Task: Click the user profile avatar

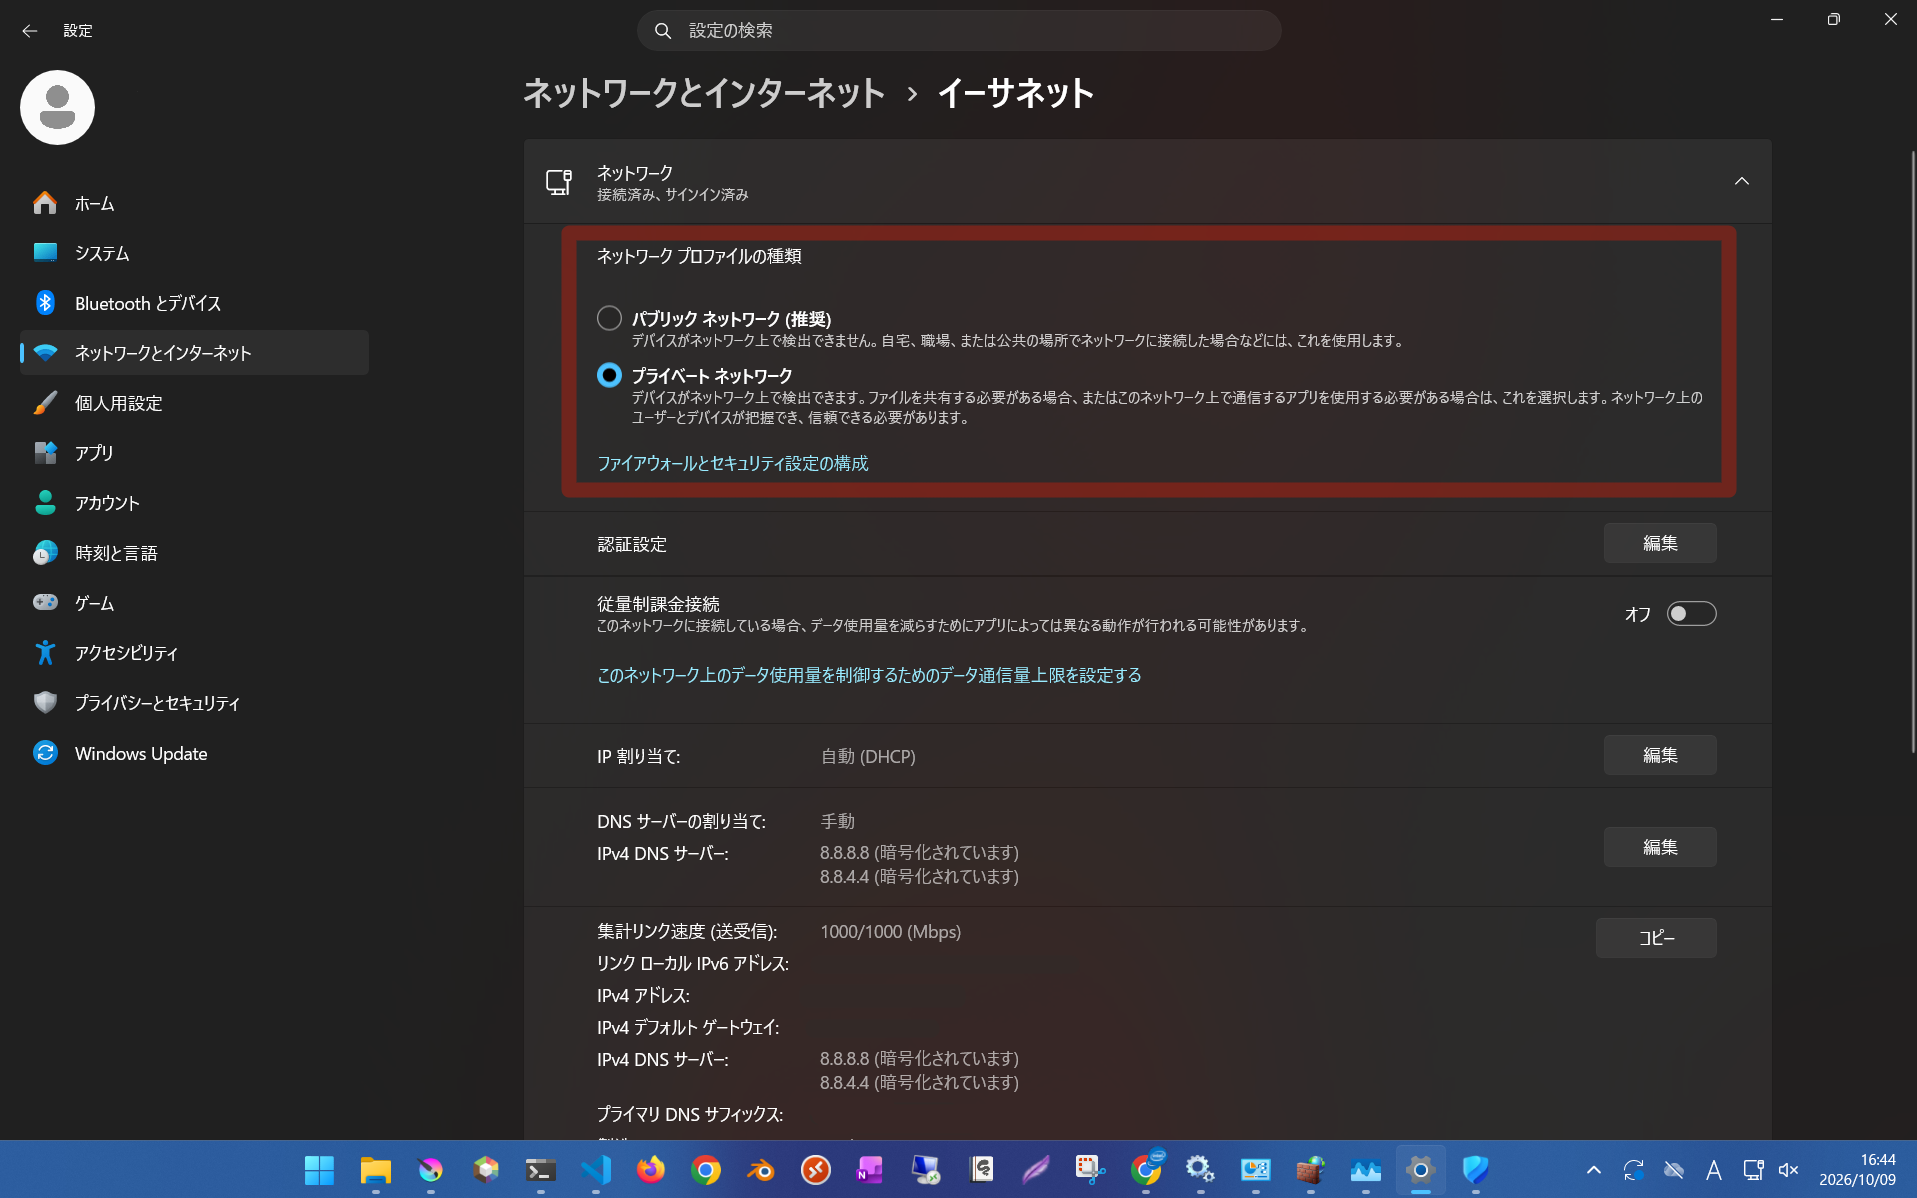Action: [x=57, y=107]
